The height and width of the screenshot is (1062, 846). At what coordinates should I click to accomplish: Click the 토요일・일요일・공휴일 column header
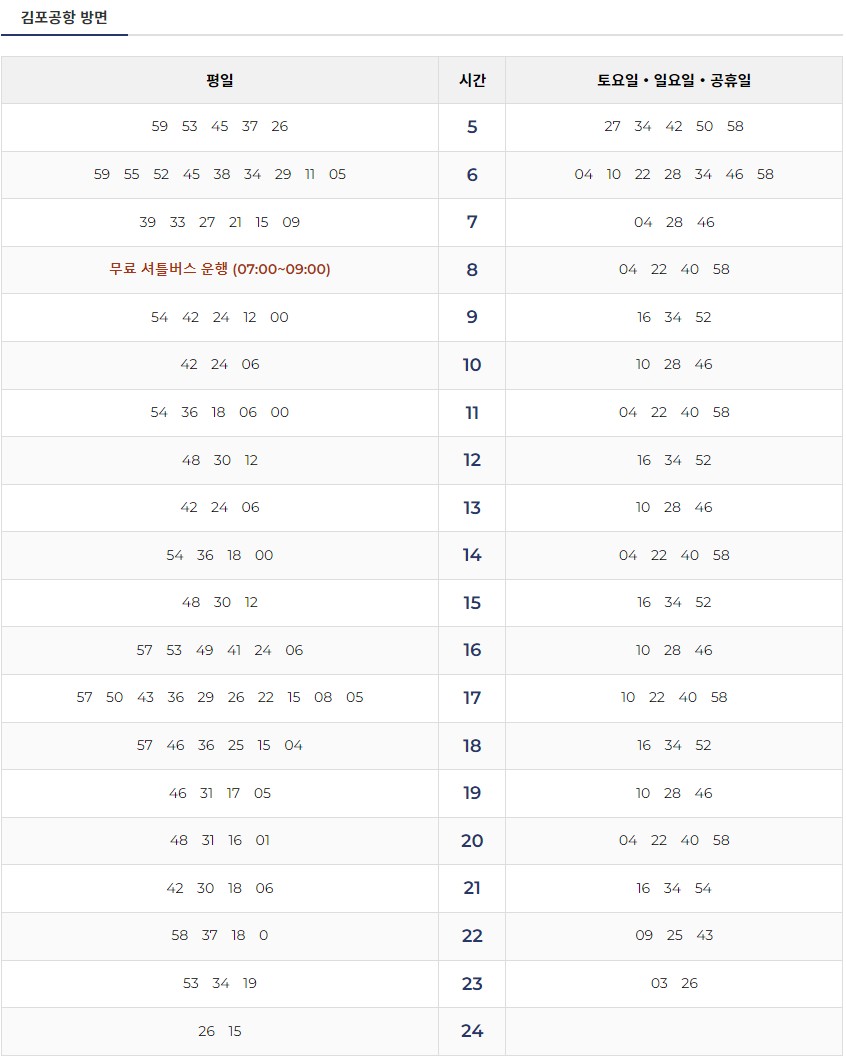(x=675, y=80)
